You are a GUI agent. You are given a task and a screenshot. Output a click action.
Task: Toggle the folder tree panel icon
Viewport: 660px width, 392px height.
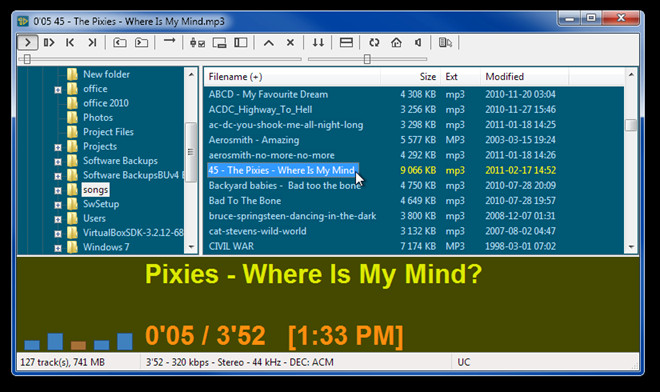coord(241,43)
